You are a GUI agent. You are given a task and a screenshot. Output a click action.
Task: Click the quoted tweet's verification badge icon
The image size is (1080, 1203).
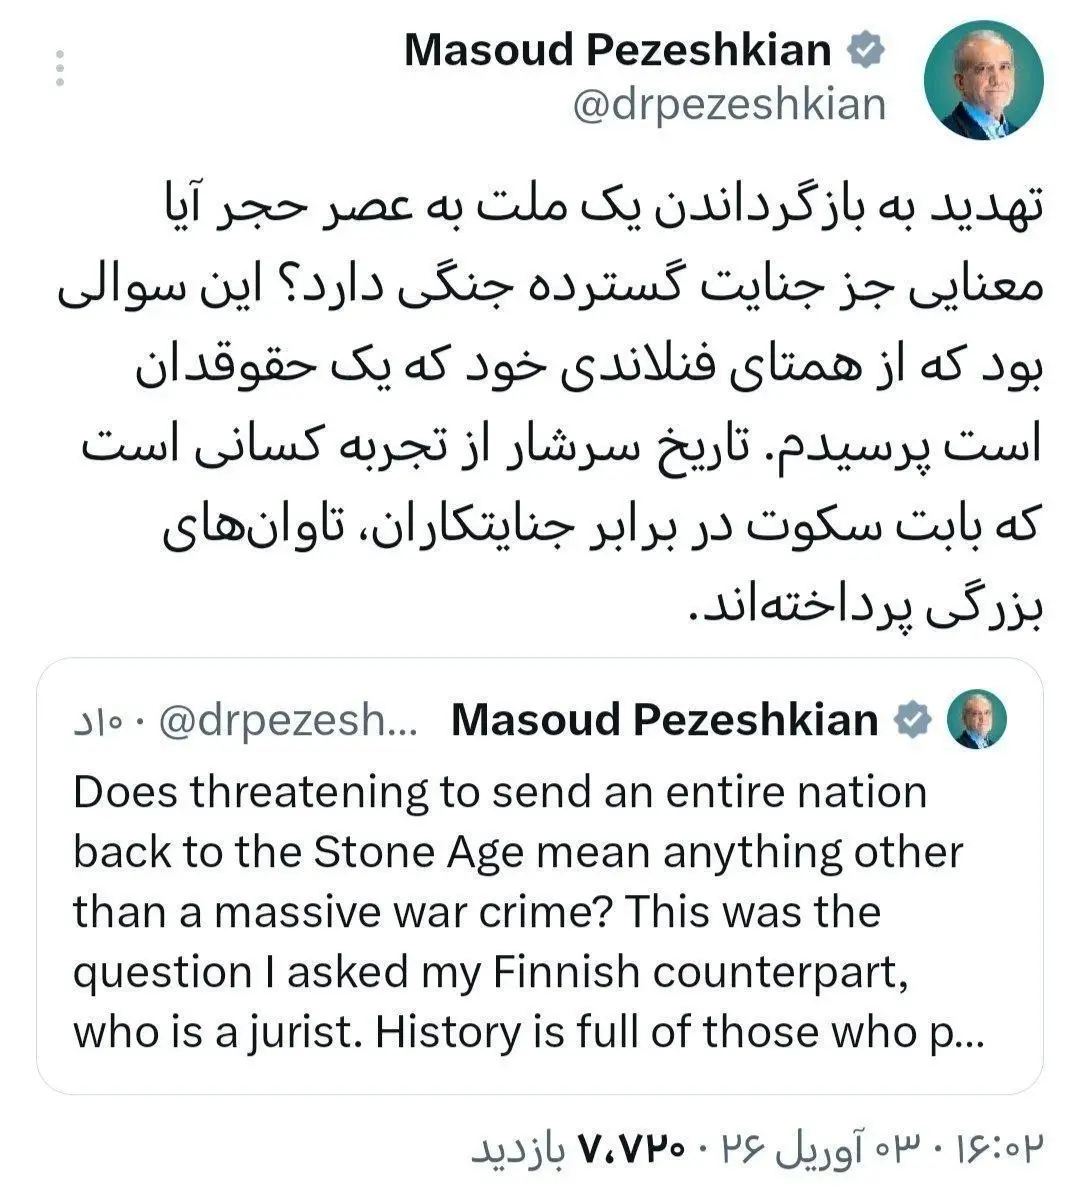coord(912,716)
